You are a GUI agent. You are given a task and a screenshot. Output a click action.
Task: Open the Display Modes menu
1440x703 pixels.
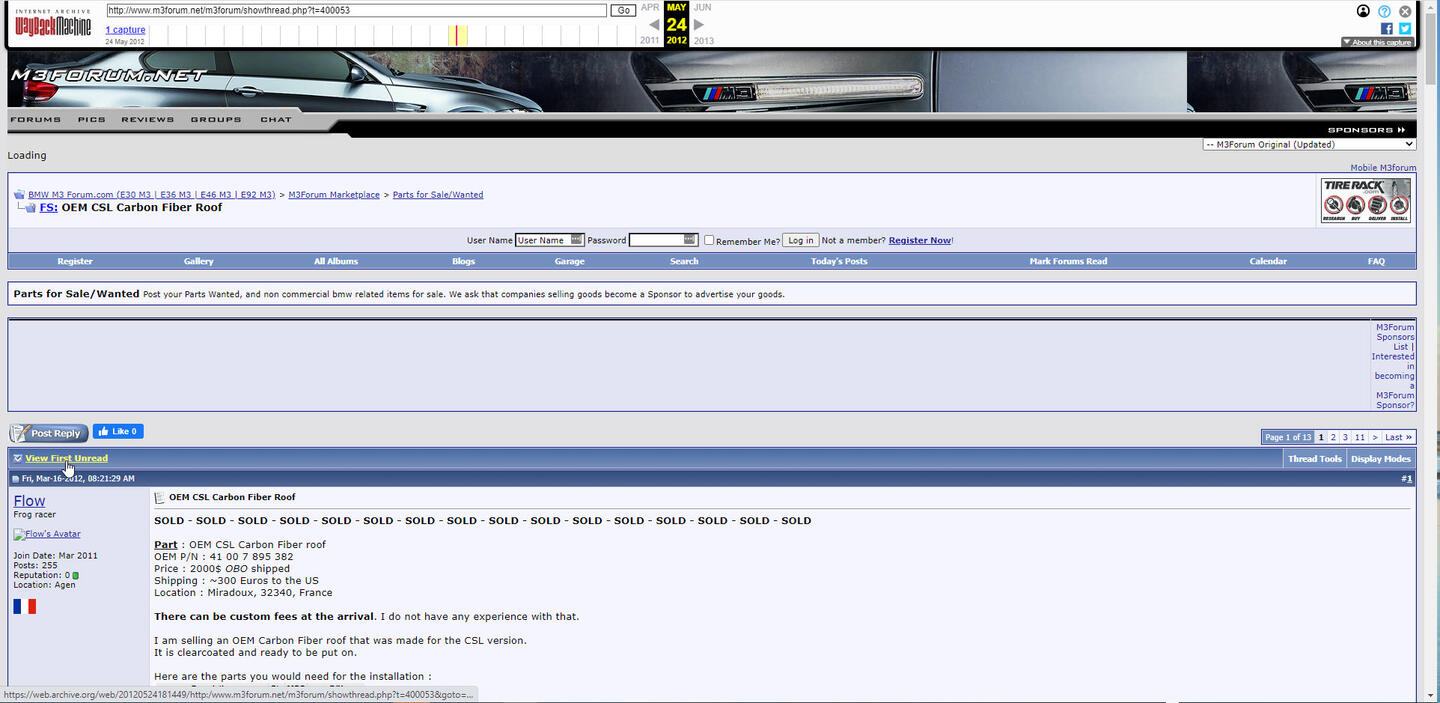[x=1381, y=459]
